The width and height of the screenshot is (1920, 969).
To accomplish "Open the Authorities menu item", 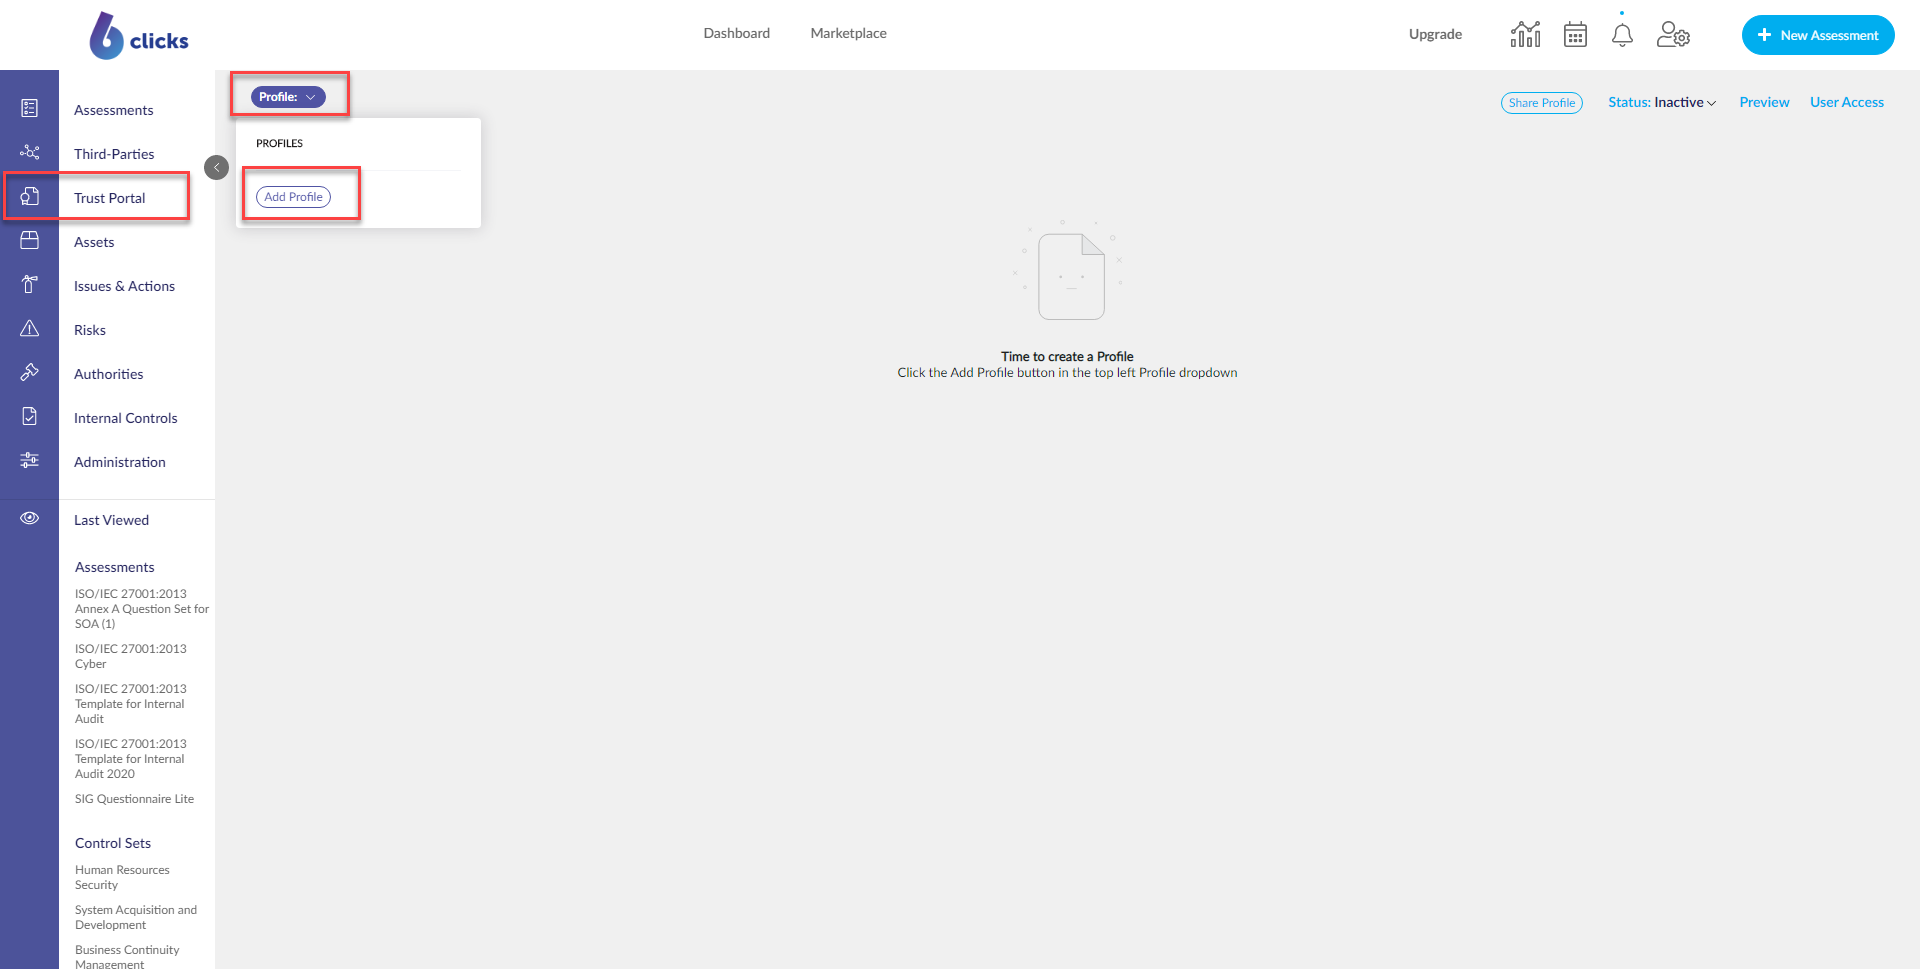I will coord(109,374).
